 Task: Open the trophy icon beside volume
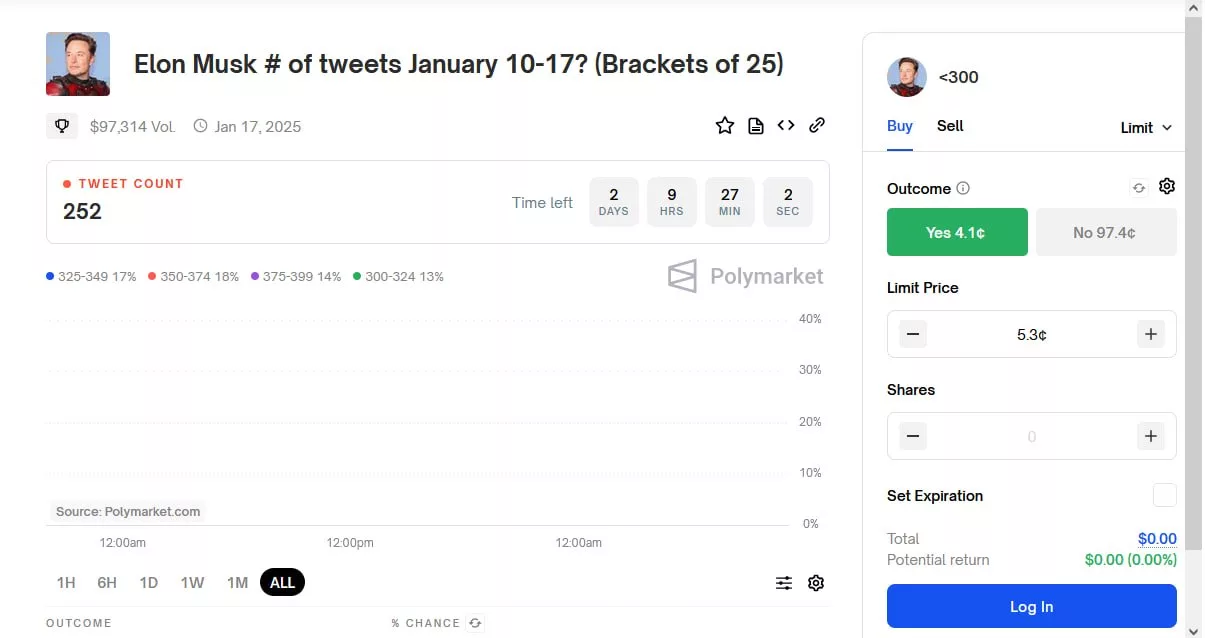click(x=62, y=126)
